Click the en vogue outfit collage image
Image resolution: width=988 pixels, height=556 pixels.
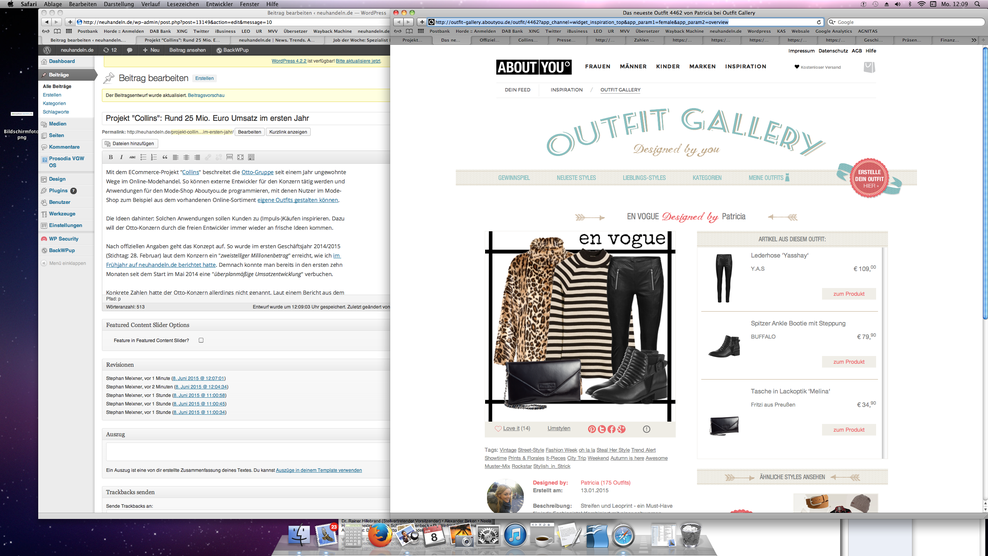pos(580,326)
